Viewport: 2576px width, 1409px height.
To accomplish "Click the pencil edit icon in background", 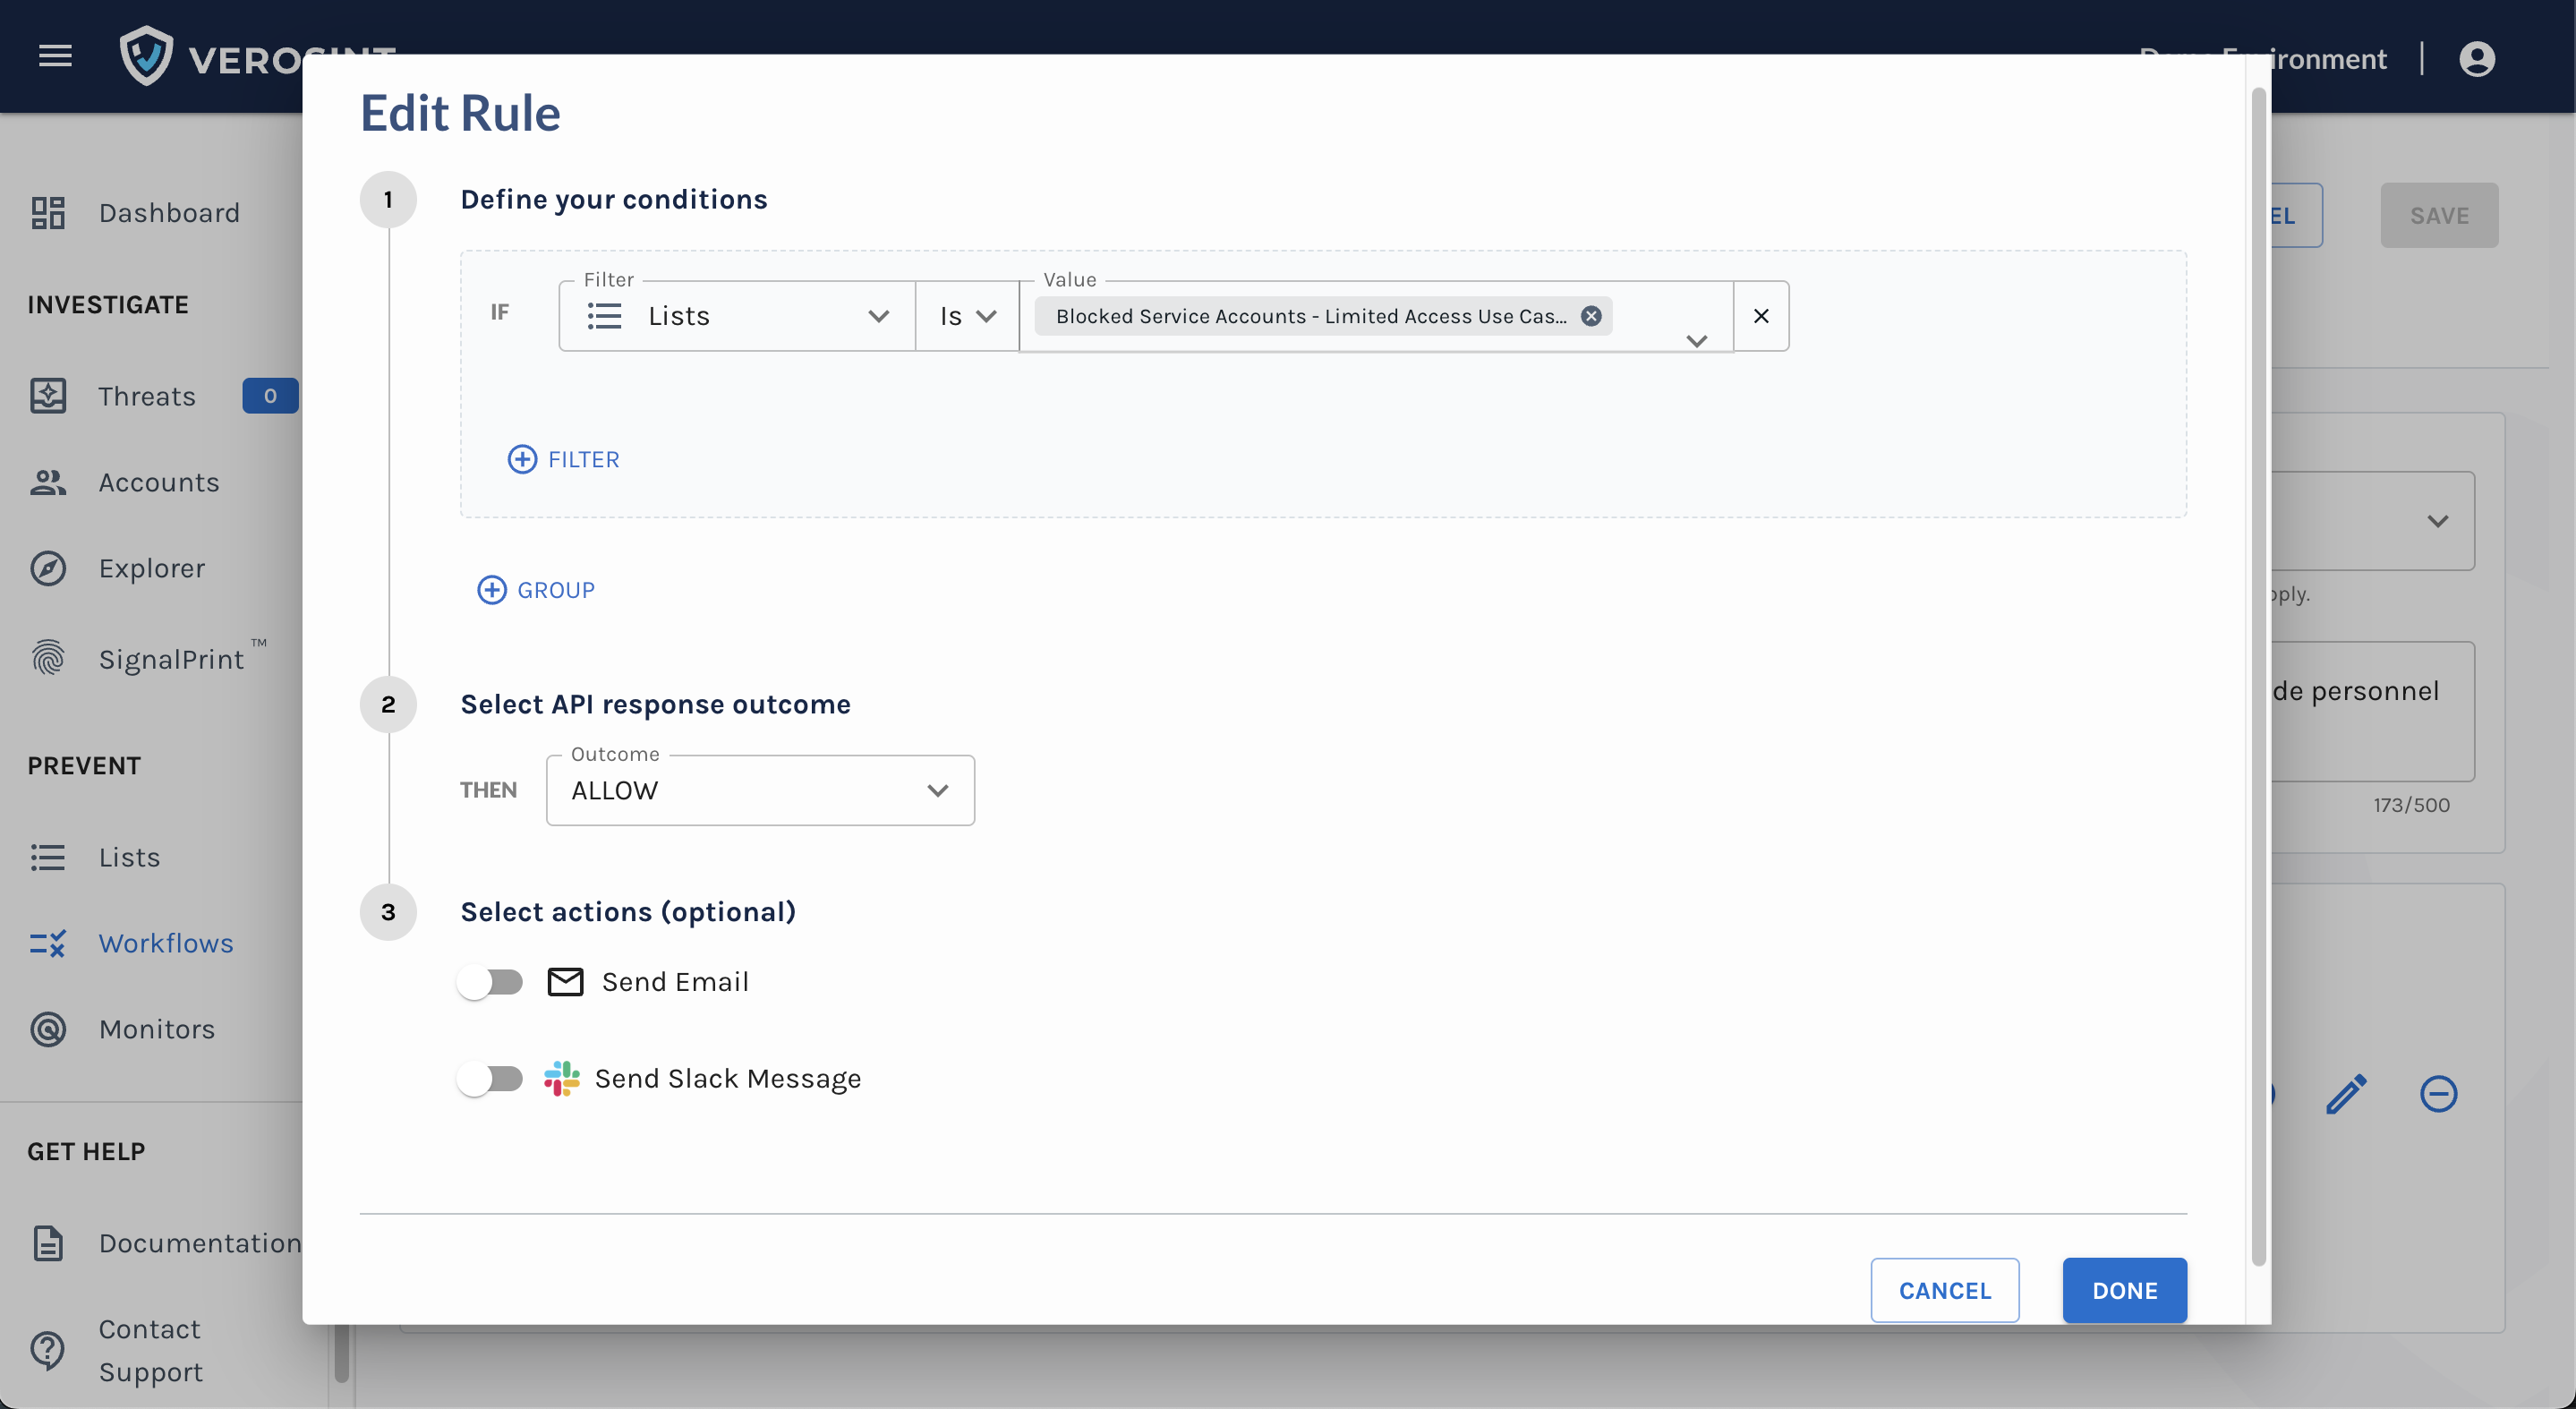I will point(2346,1093).
